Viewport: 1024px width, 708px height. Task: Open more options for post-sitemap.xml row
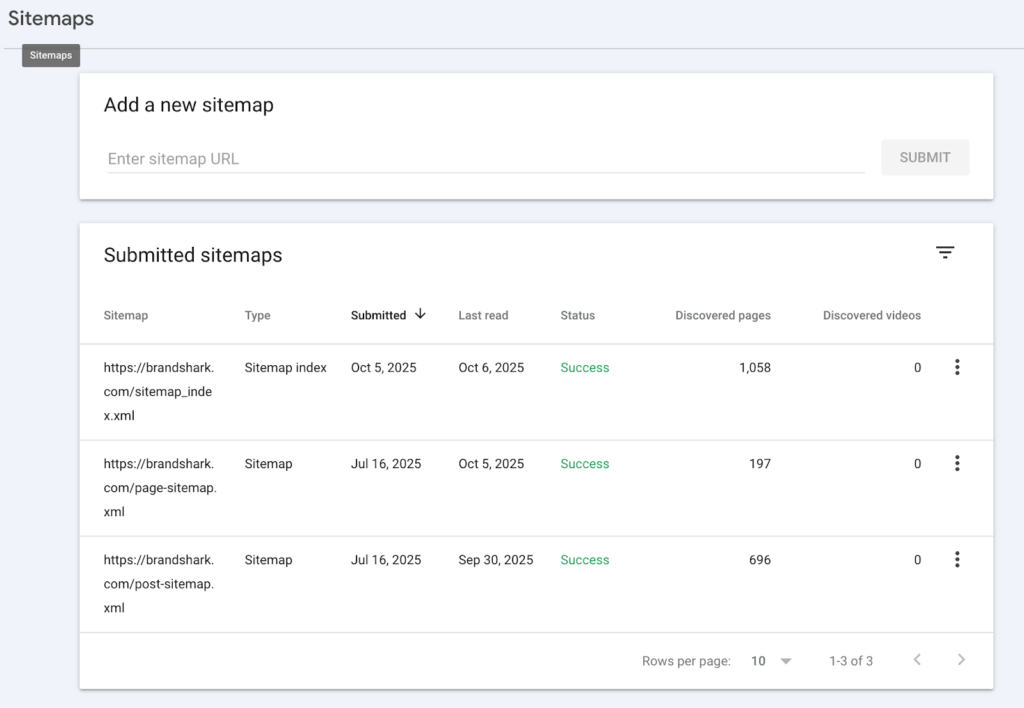957,560
